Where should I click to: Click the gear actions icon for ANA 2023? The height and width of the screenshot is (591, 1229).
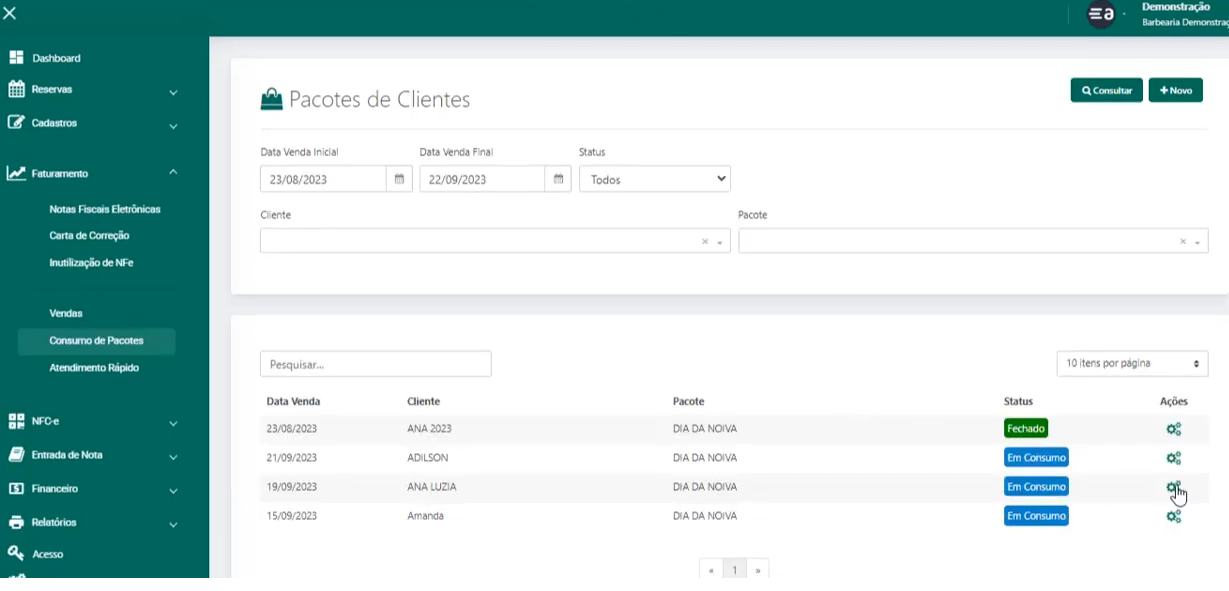click(x=1173, y=429)
